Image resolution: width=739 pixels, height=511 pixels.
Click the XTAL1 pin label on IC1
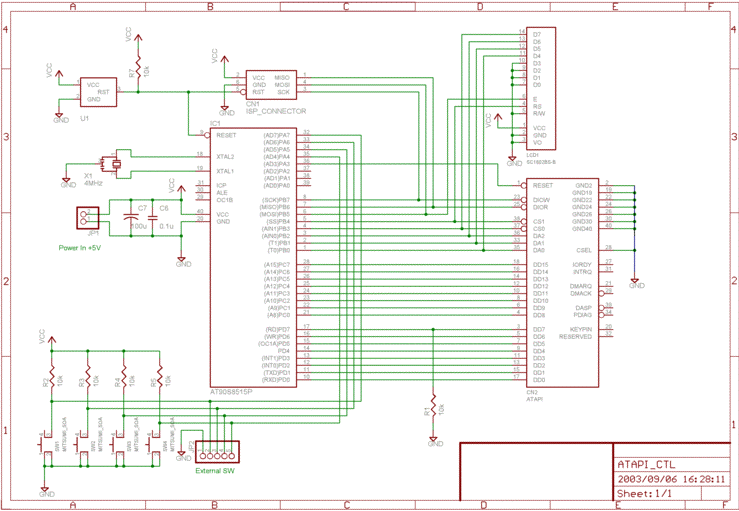pos(226,171)
